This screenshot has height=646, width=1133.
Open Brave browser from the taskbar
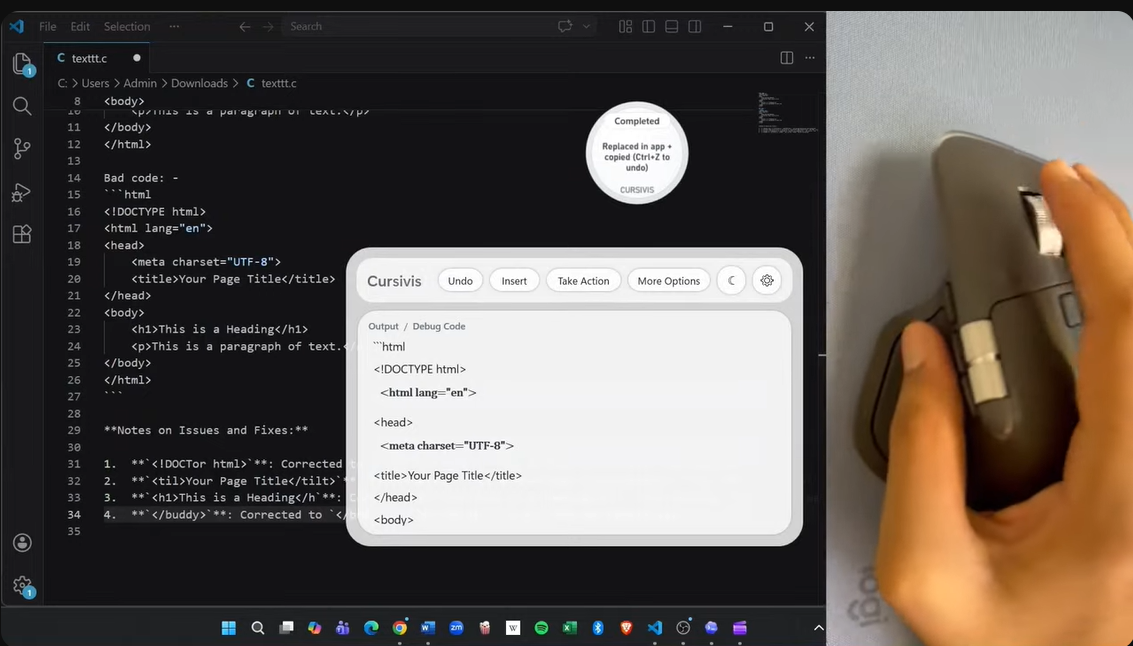[x=626, y=628]
